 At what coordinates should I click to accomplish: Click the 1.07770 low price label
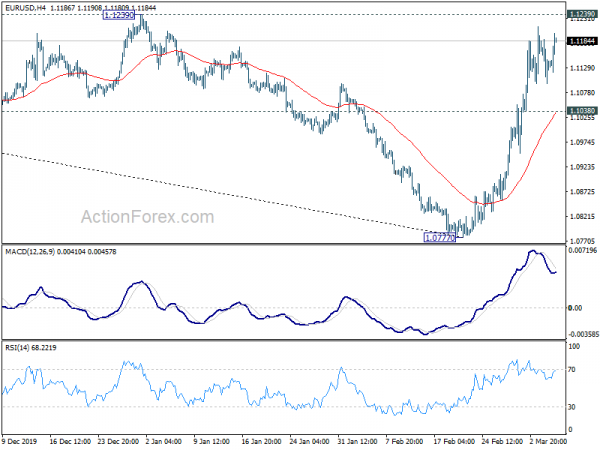(x=440, y=238)
